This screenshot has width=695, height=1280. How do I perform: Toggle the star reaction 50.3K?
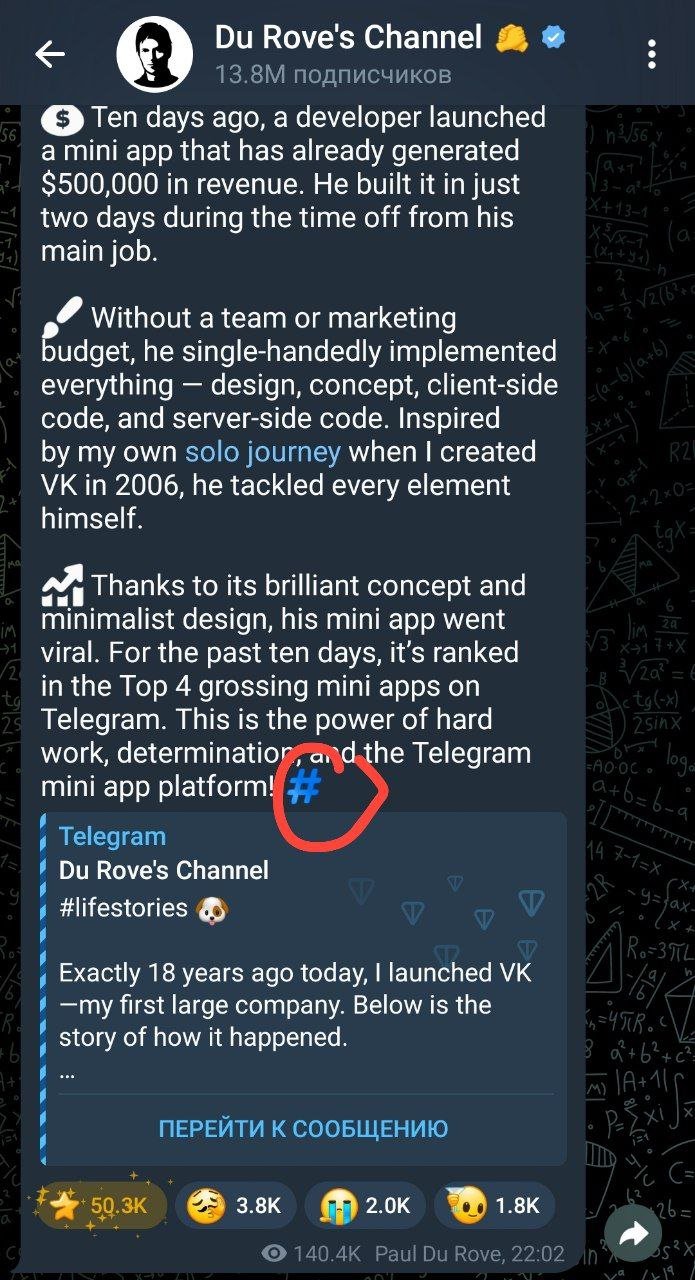[102, 1206]
